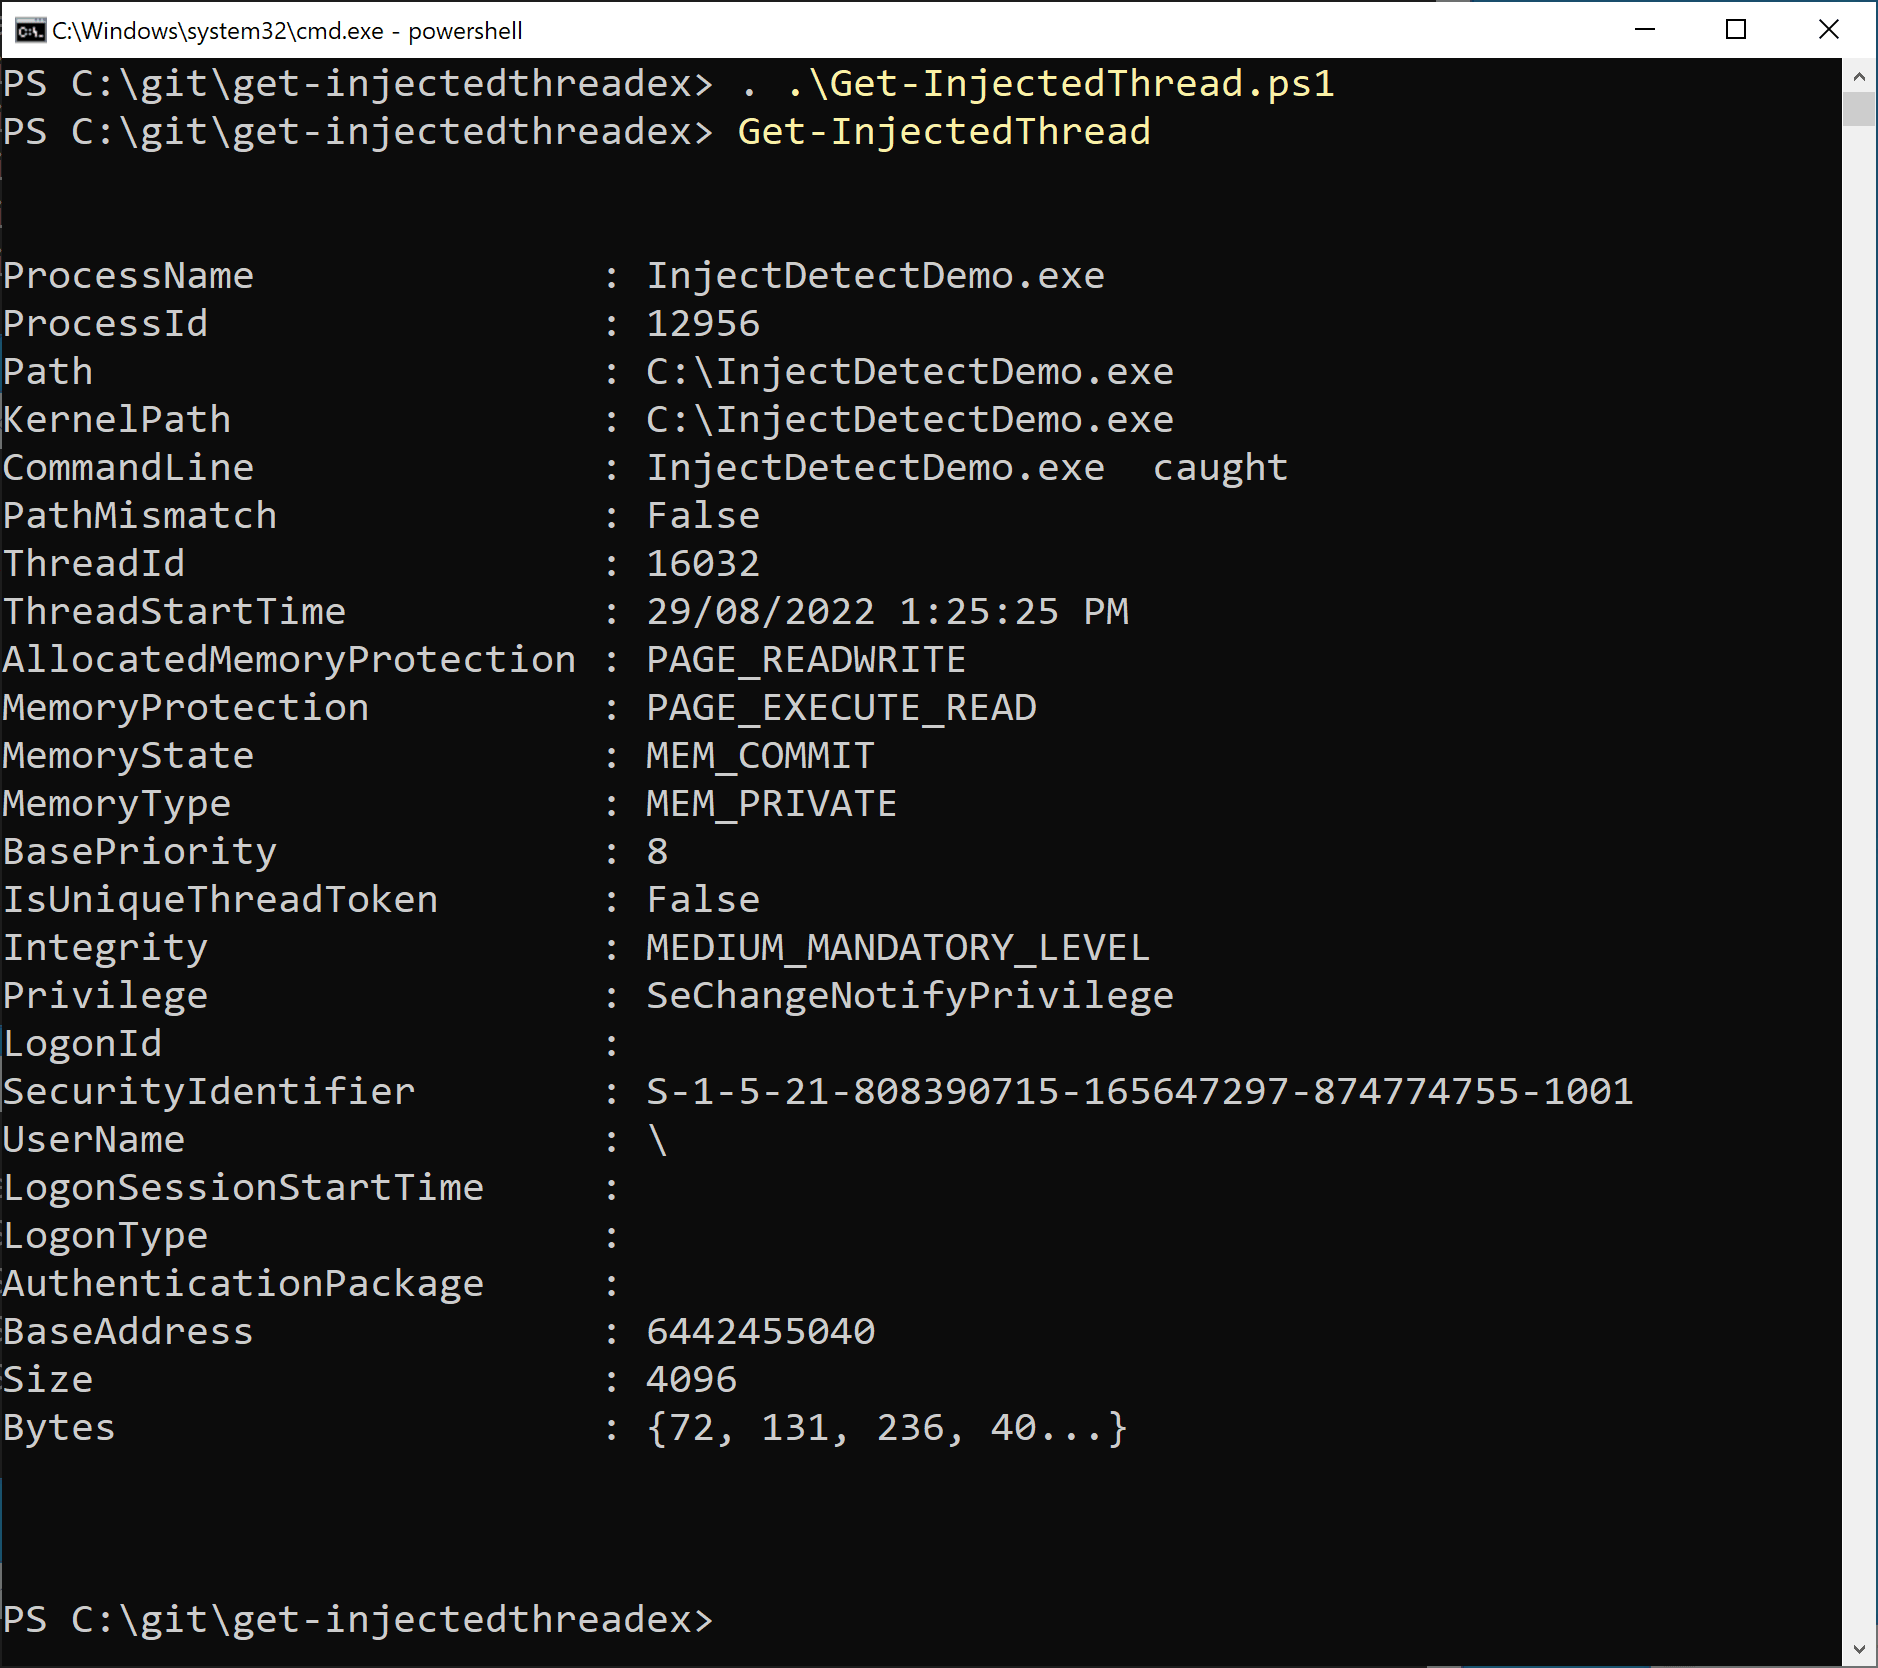Image resolution: width=1878 pixels, height=1668 pixels.
Task: Maximize the cmd.exe powershell window
Action: click(1737, 29)
